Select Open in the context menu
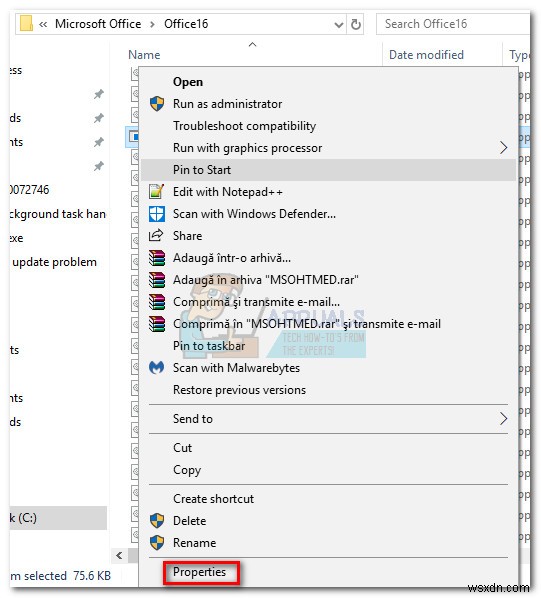This screenshot has height=598, width=541. coord(328,82)
